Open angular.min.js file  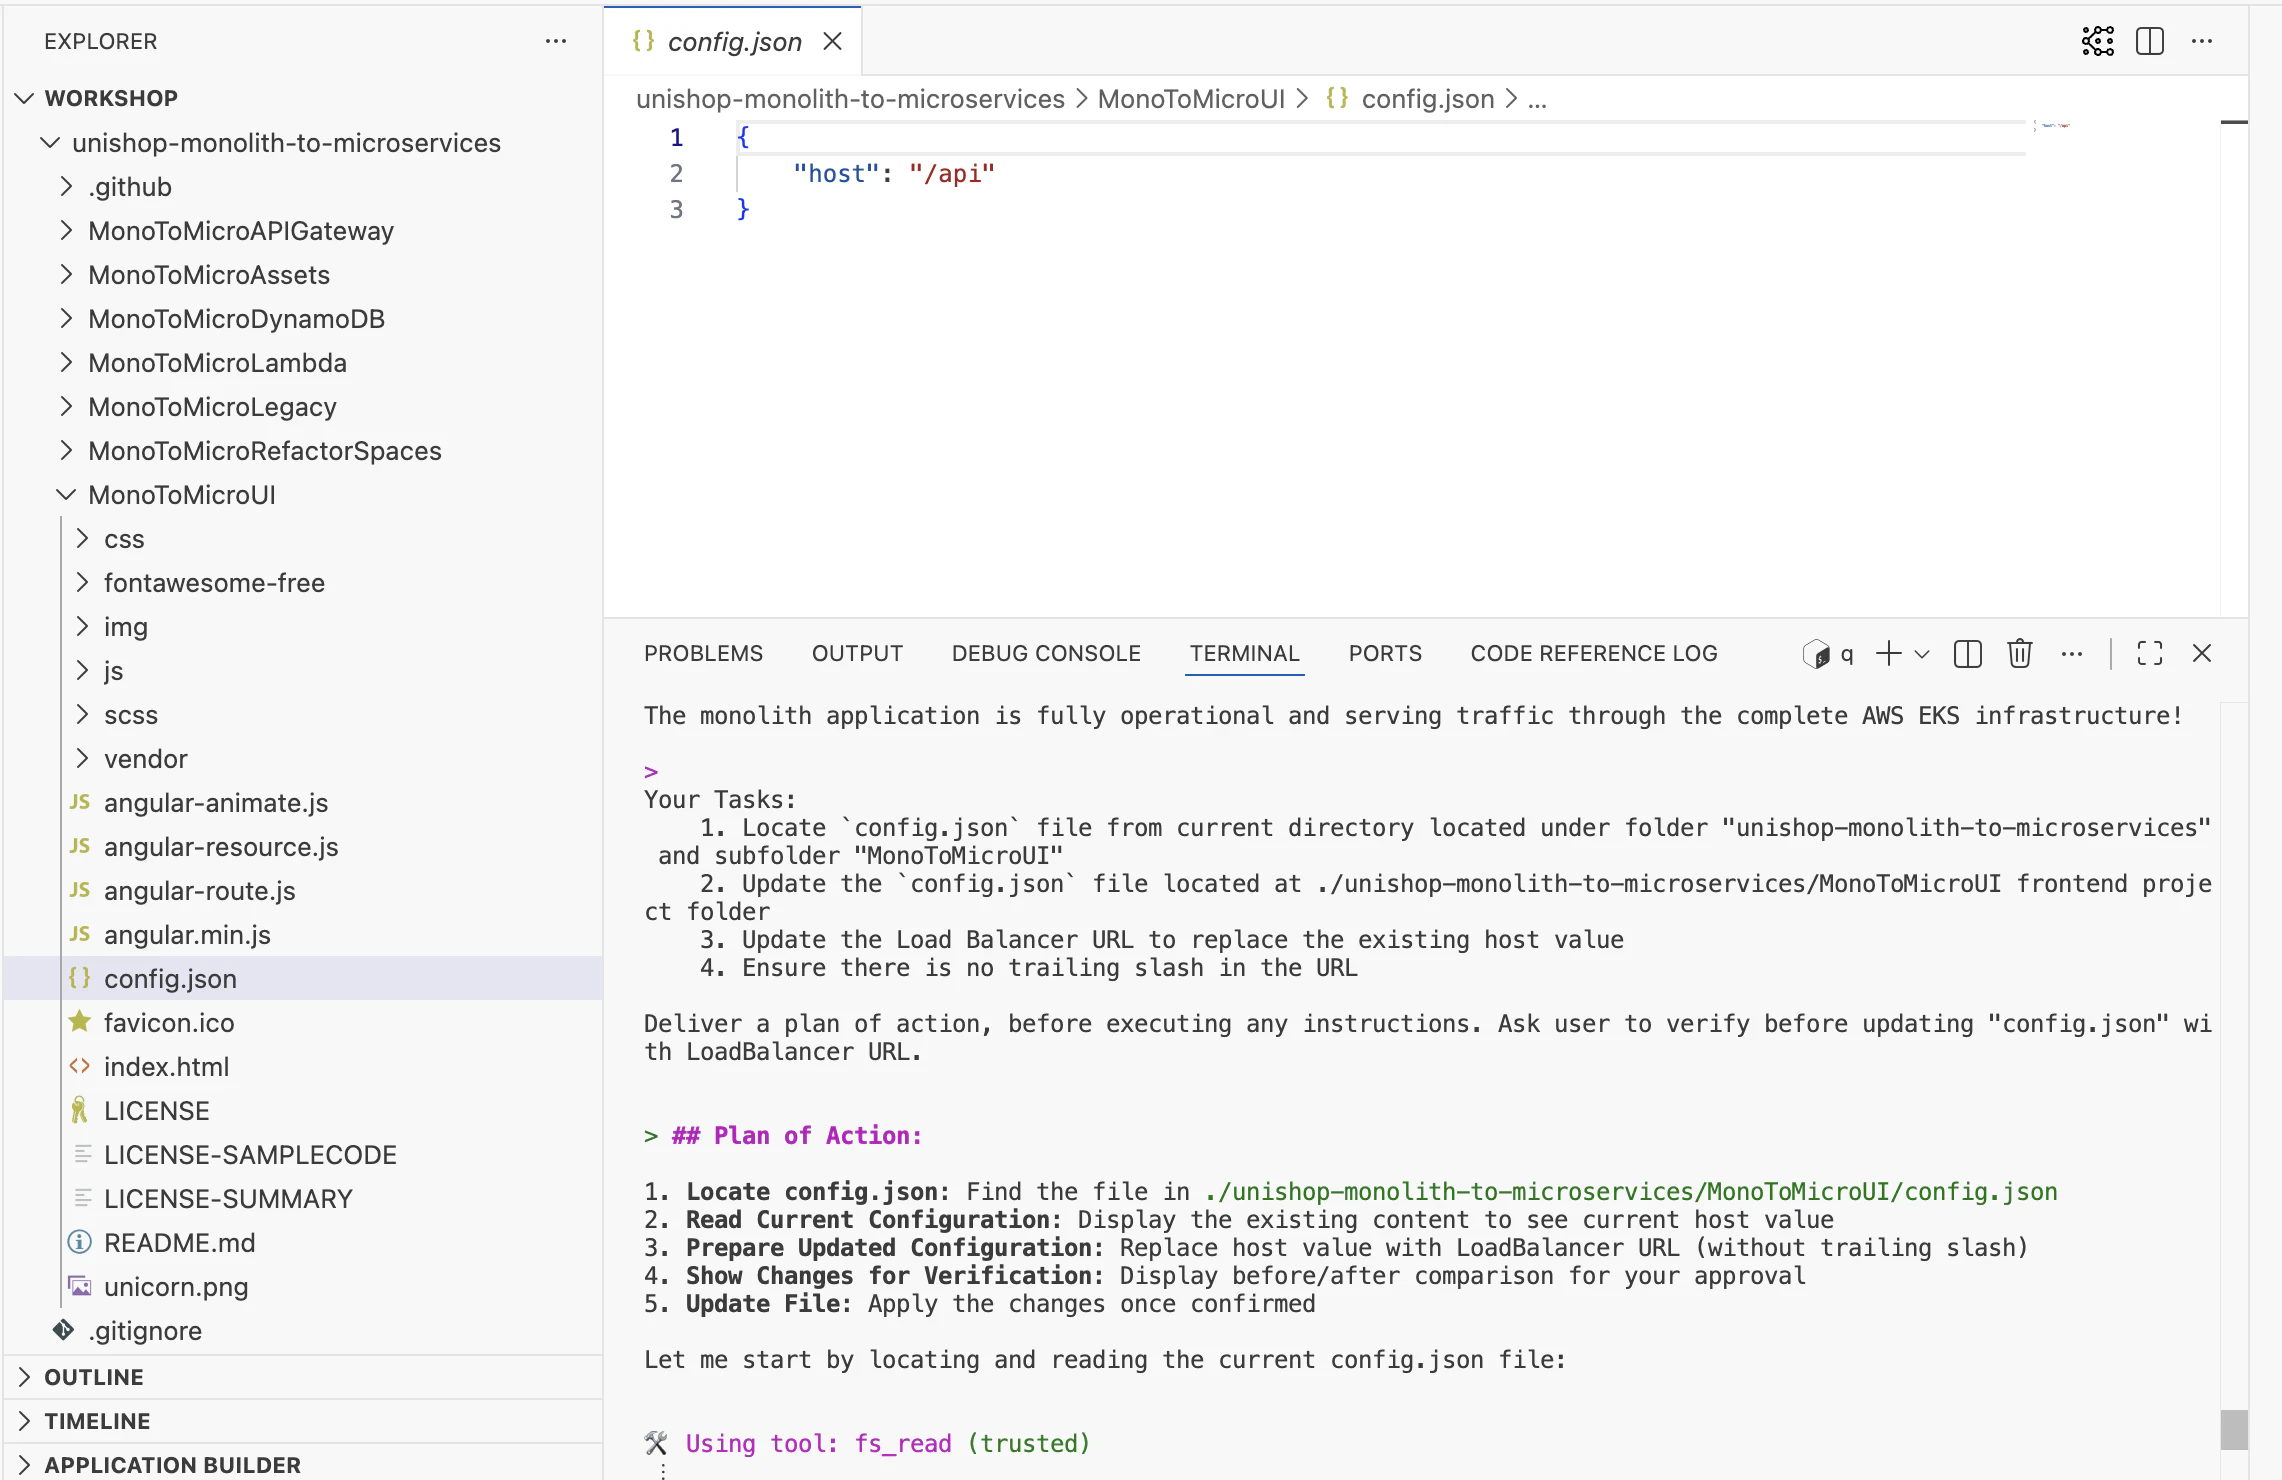303,935
